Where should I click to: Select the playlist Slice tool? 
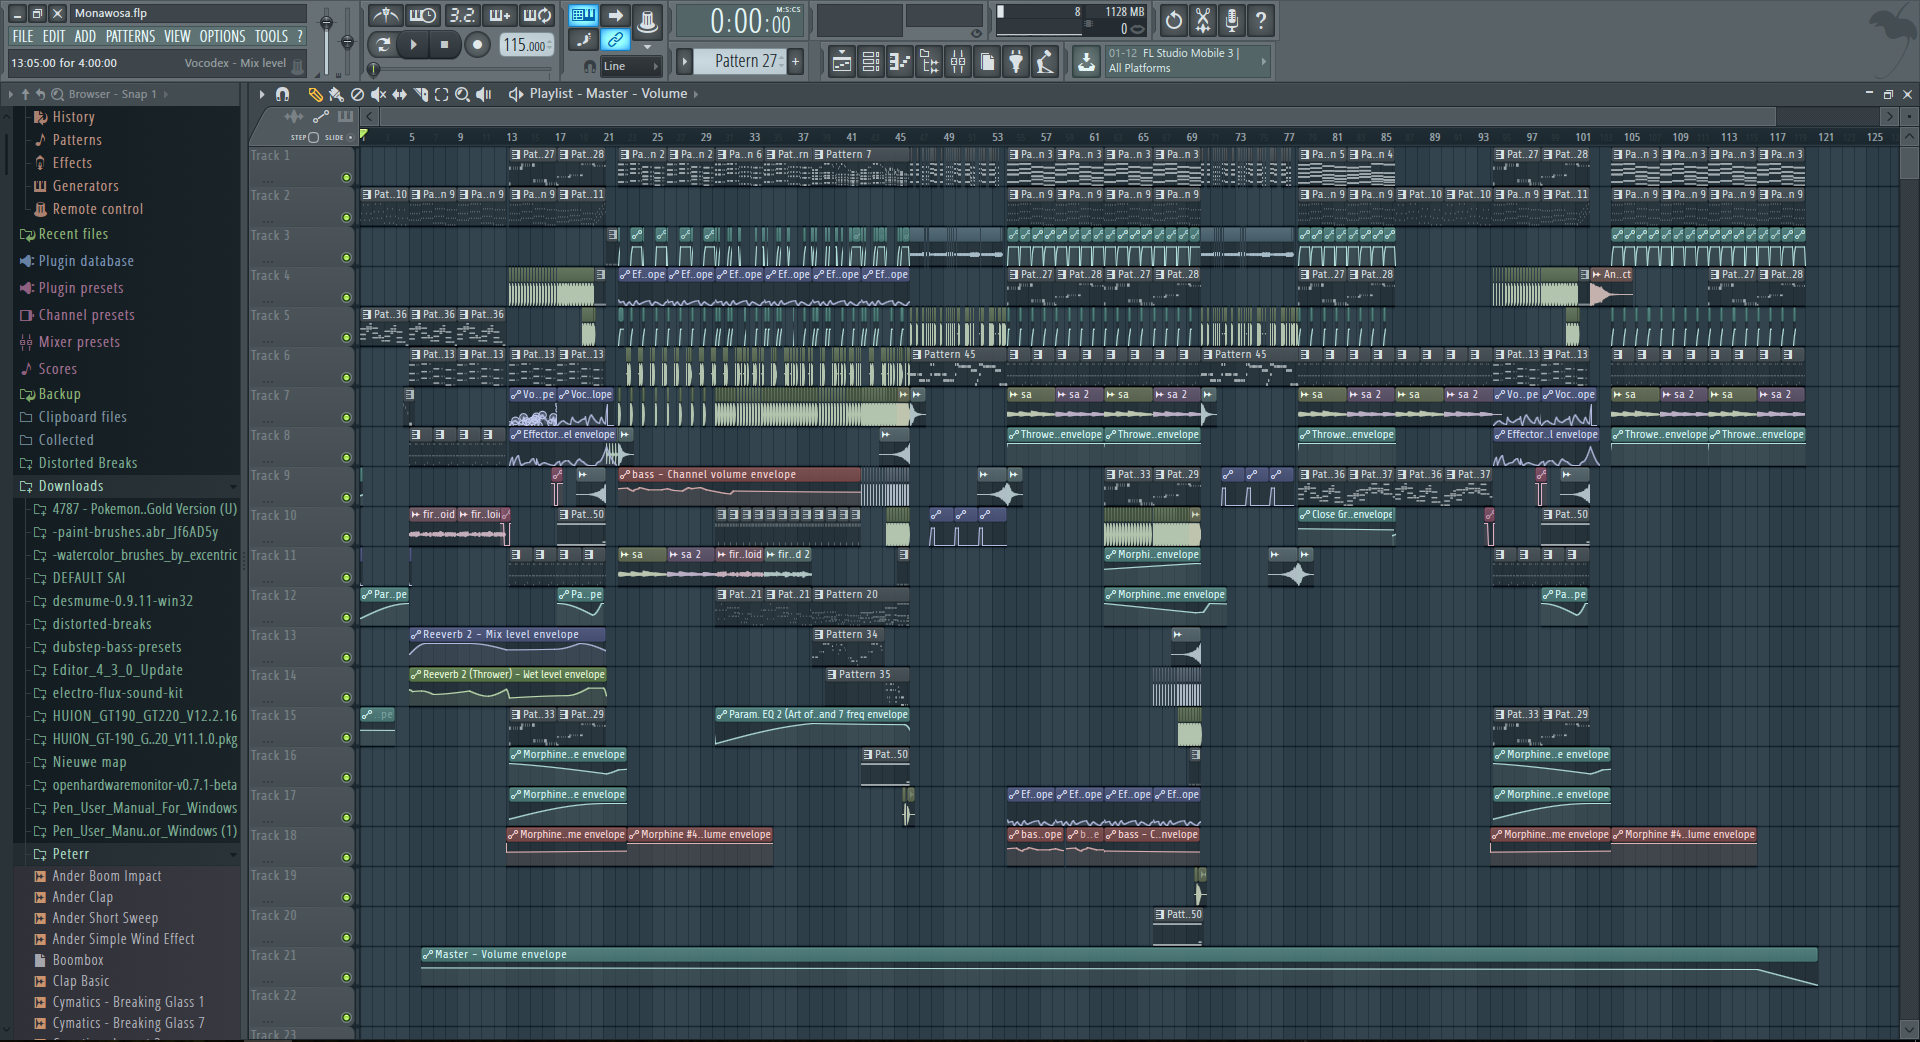(420, 94)
